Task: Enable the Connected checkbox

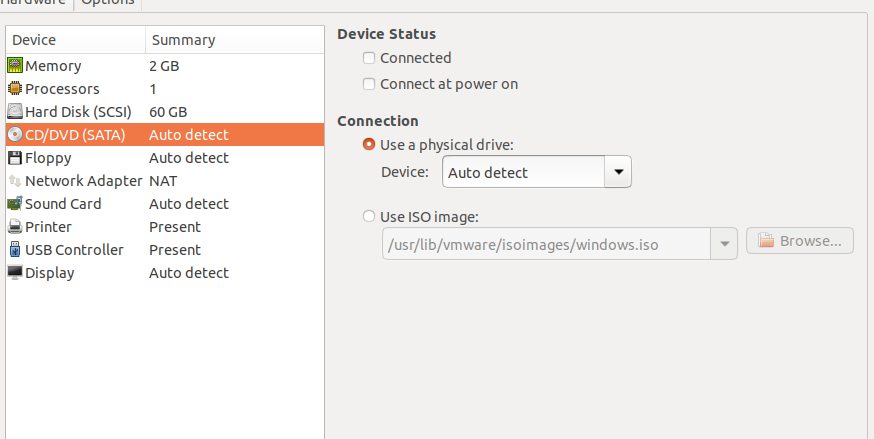Action: 370,58
